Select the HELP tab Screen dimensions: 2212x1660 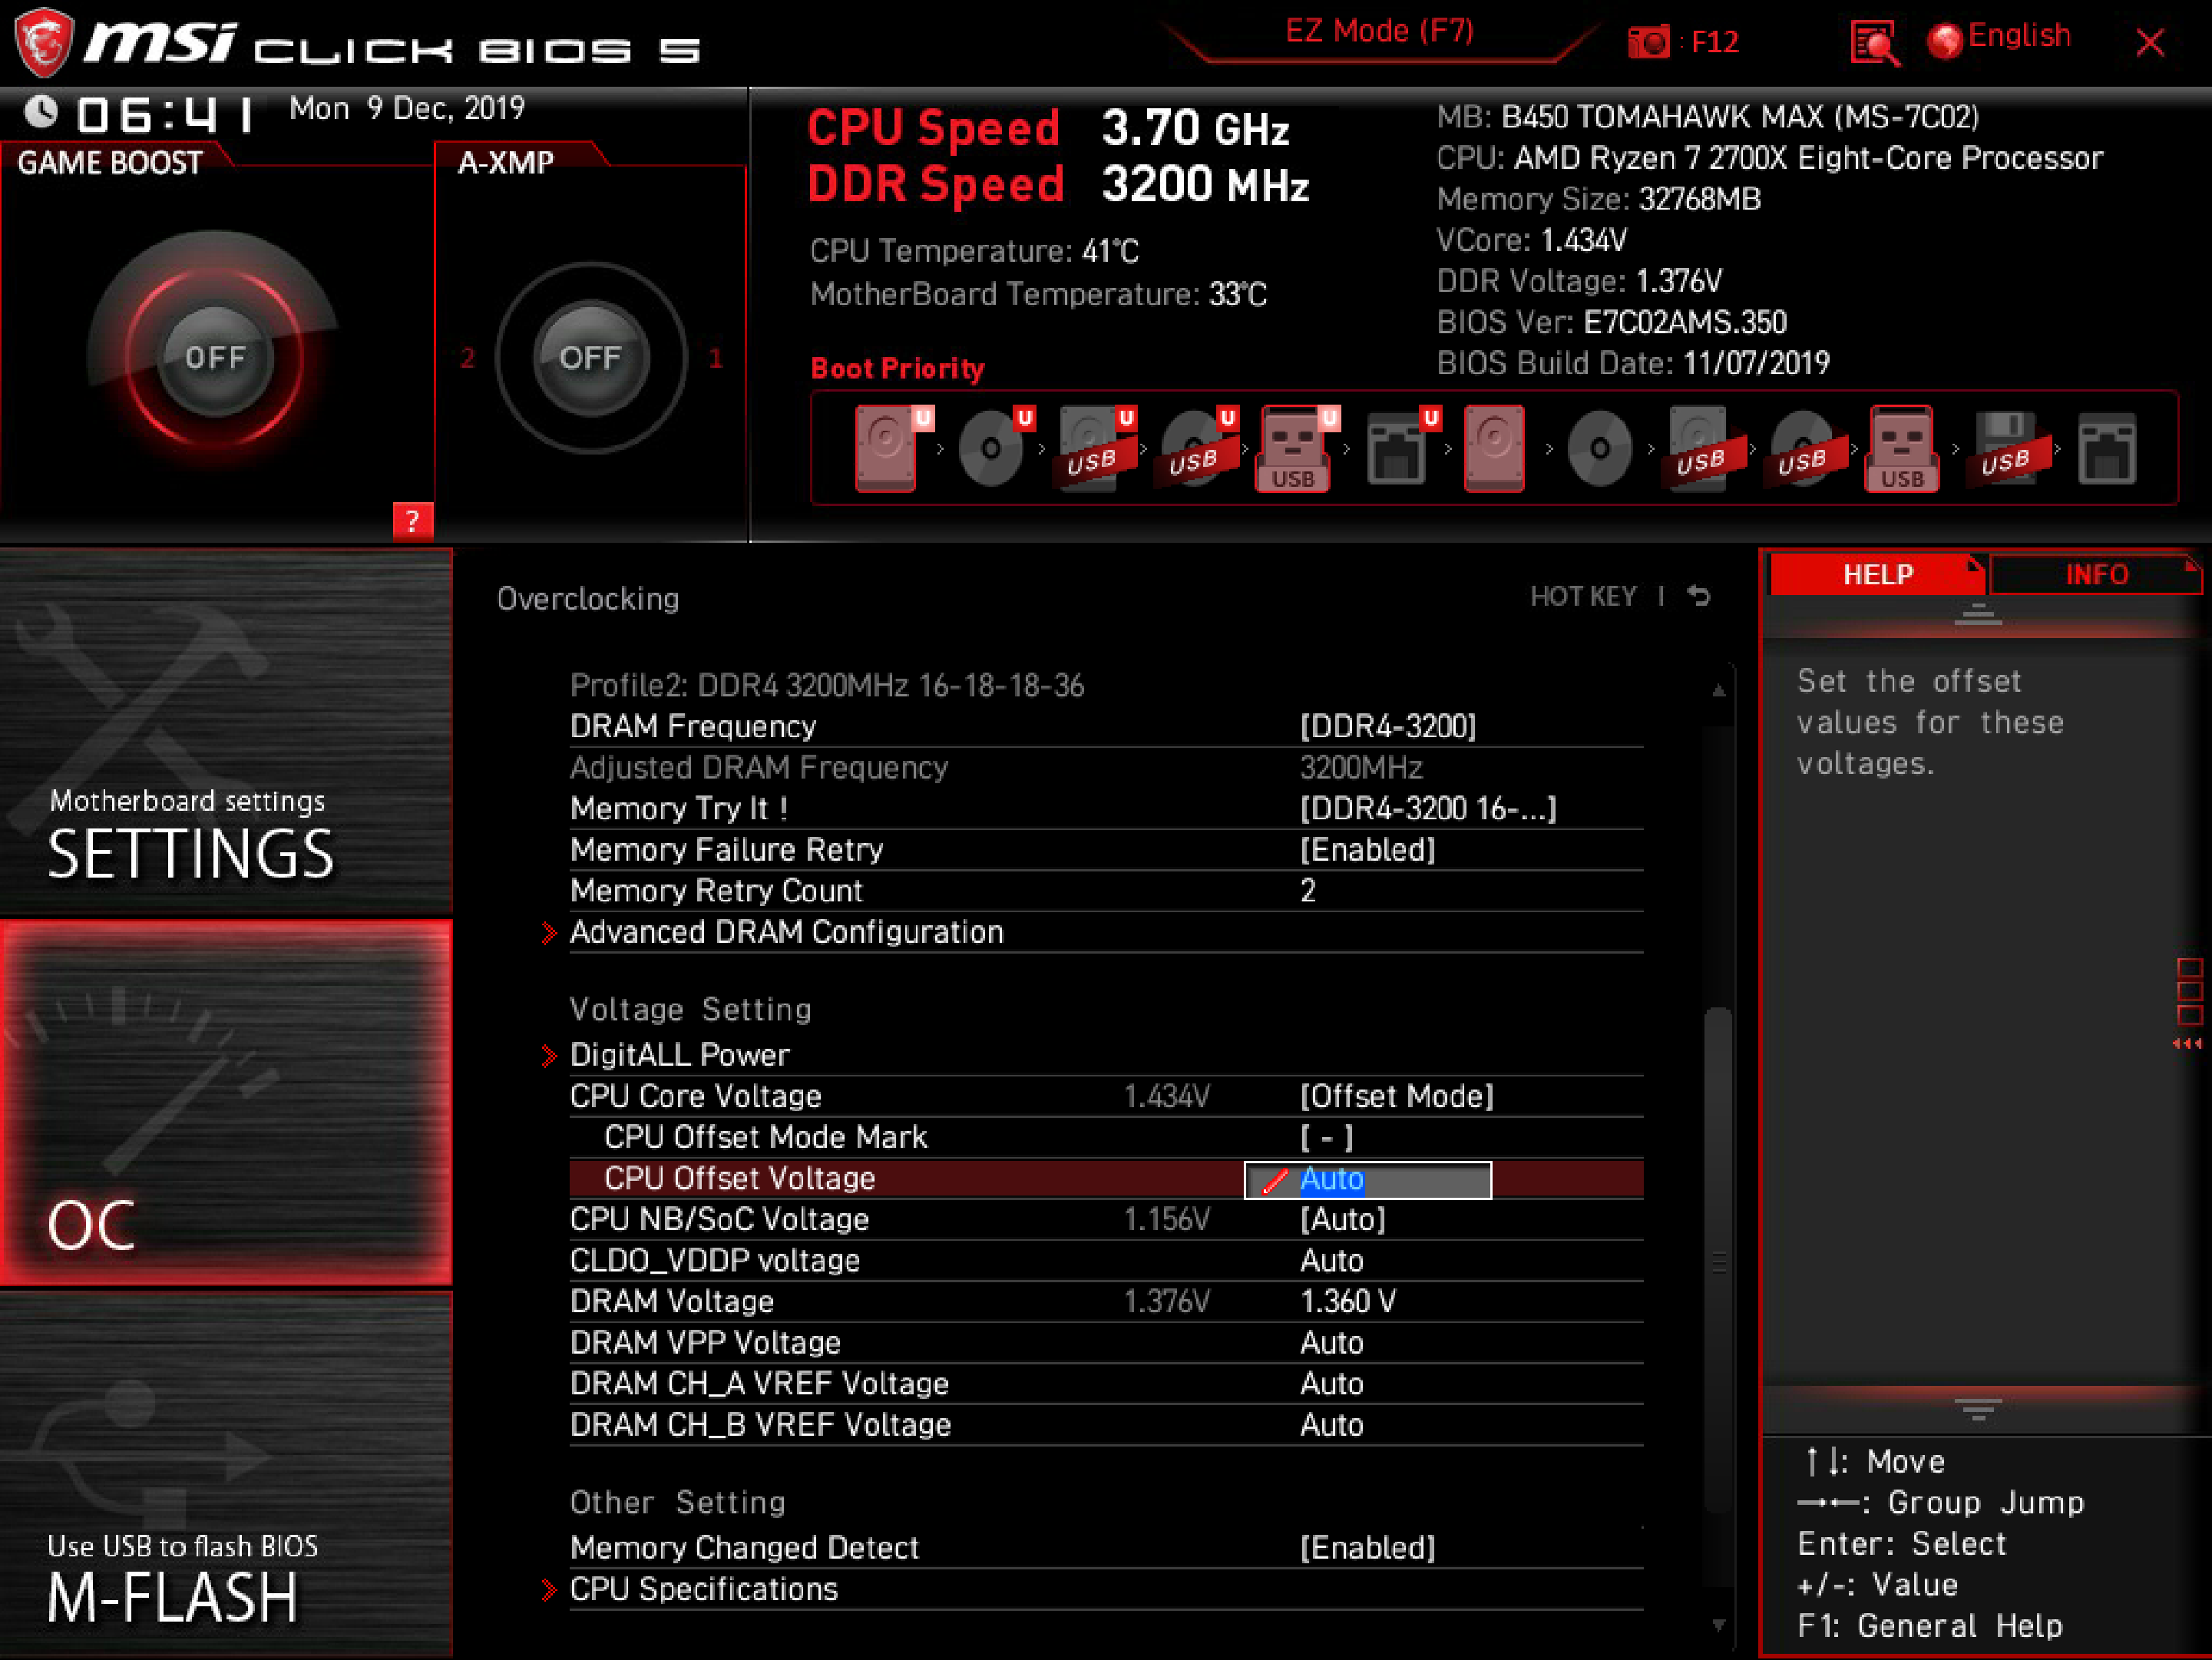[x=1877, y=574]
